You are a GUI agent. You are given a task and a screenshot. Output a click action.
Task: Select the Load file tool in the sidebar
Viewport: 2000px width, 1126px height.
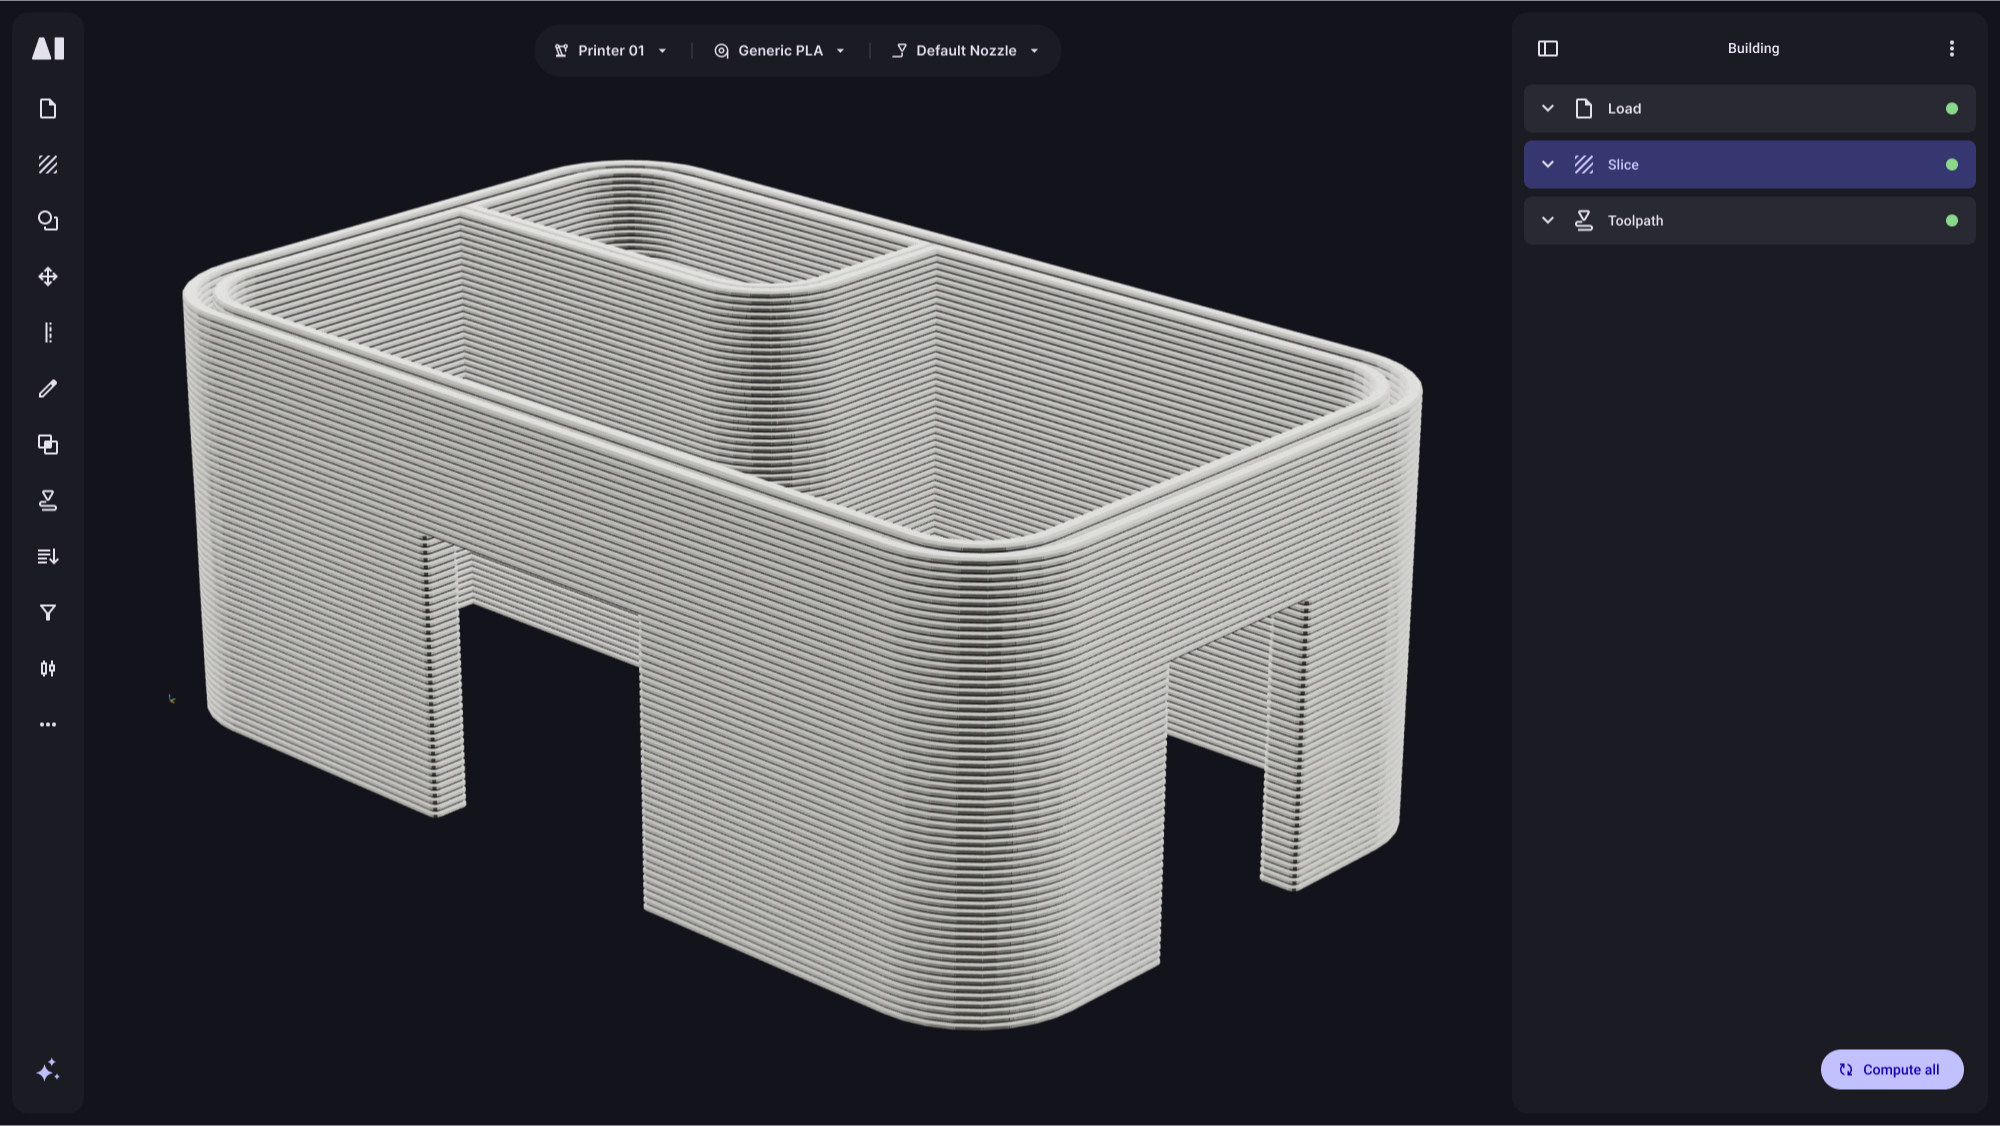tap(48, 109)
